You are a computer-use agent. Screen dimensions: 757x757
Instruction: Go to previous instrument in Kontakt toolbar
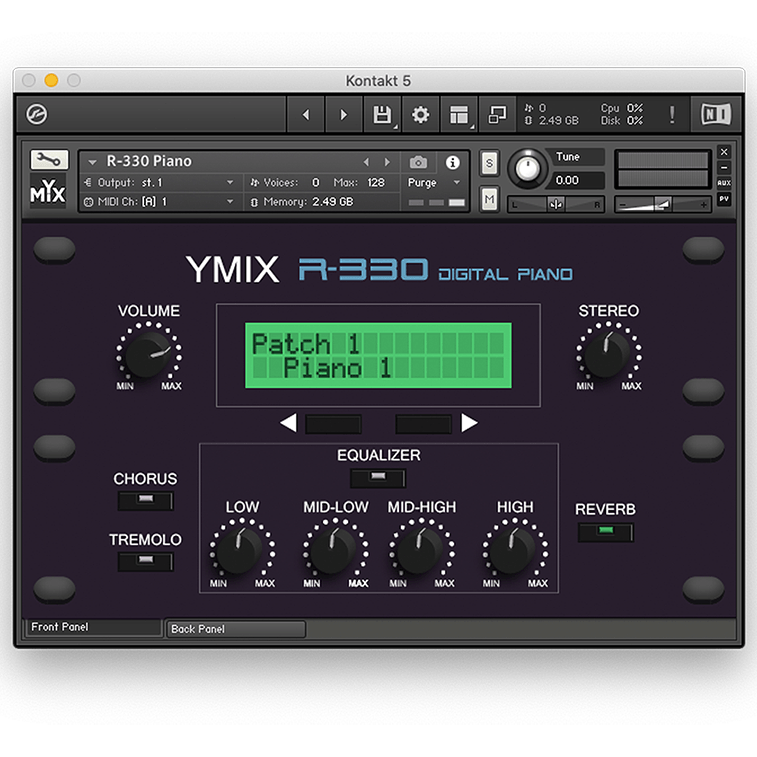[306, 114]
